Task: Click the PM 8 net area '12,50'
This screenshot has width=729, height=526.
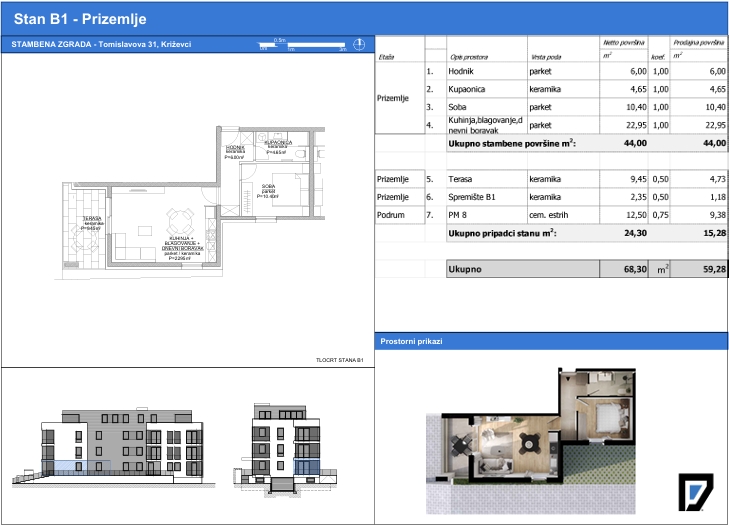Action: tap(636, 215)
